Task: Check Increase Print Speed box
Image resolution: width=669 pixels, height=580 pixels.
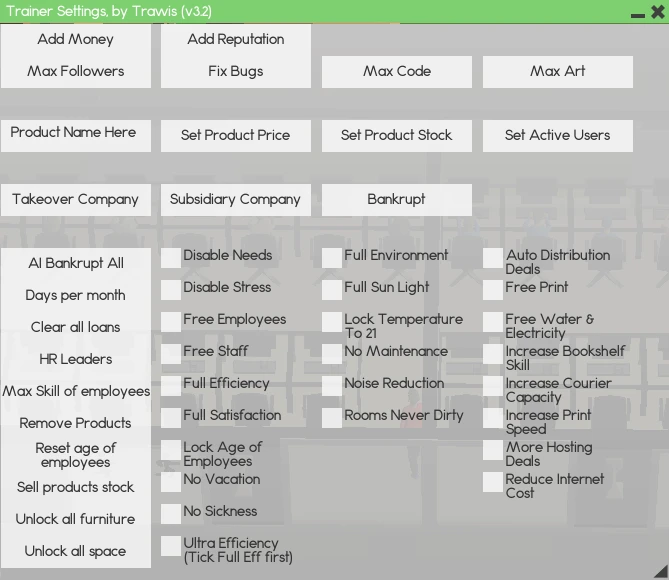Action: click(x=493, y=418)
